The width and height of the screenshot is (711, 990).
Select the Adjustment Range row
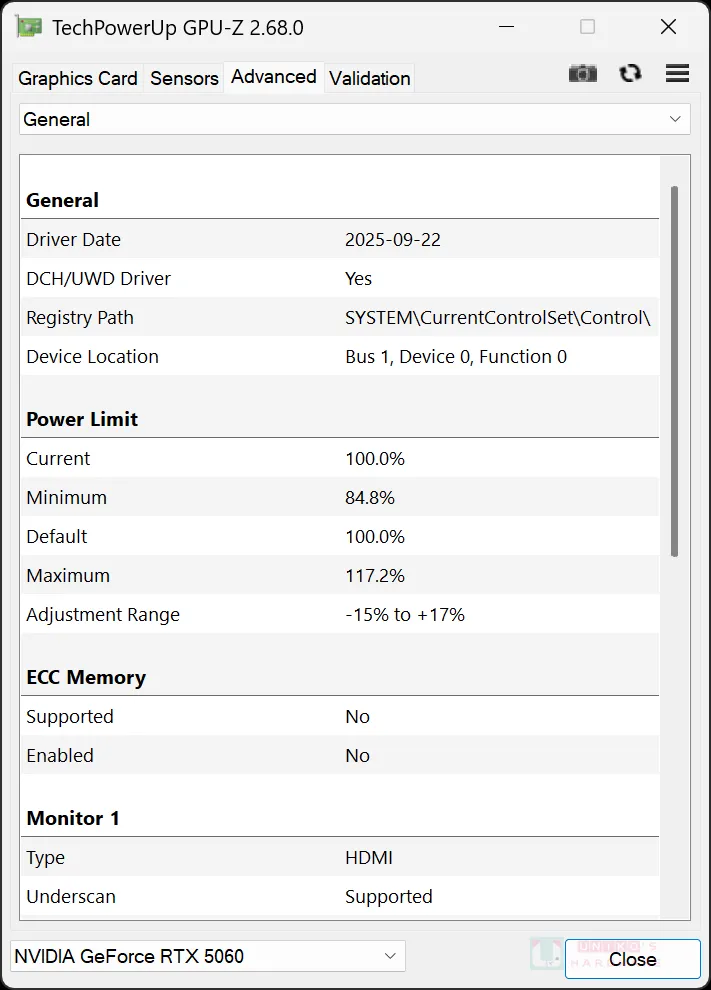click(340, 615)
